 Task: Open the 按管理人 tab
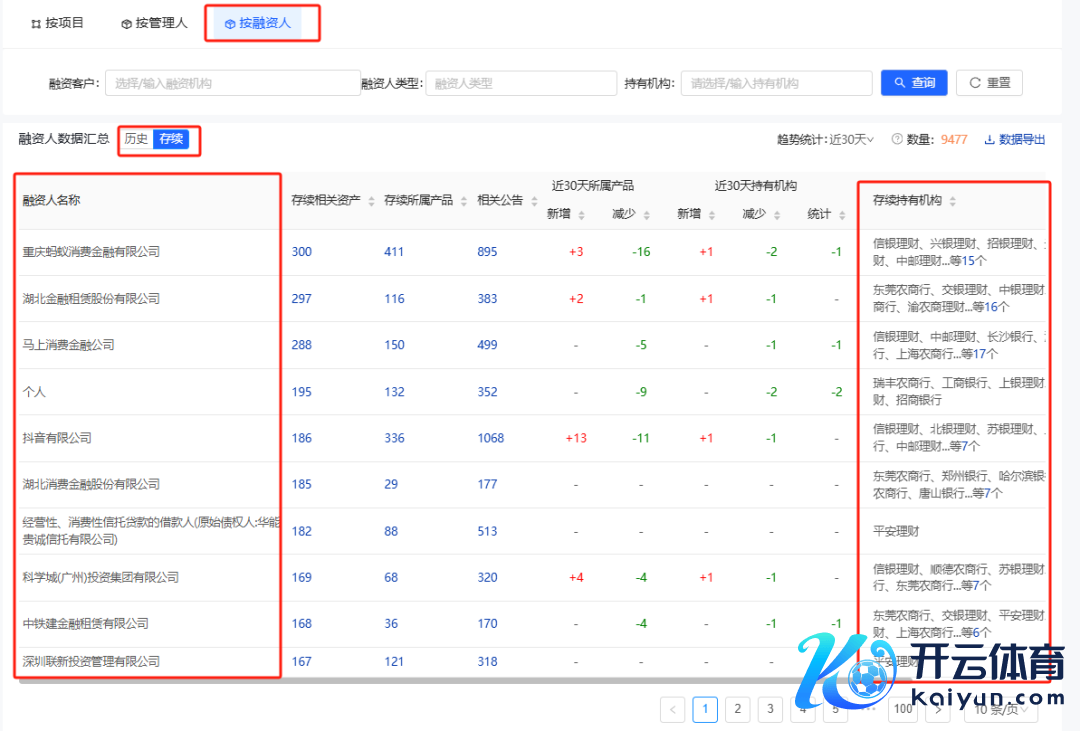pos(154,23)
